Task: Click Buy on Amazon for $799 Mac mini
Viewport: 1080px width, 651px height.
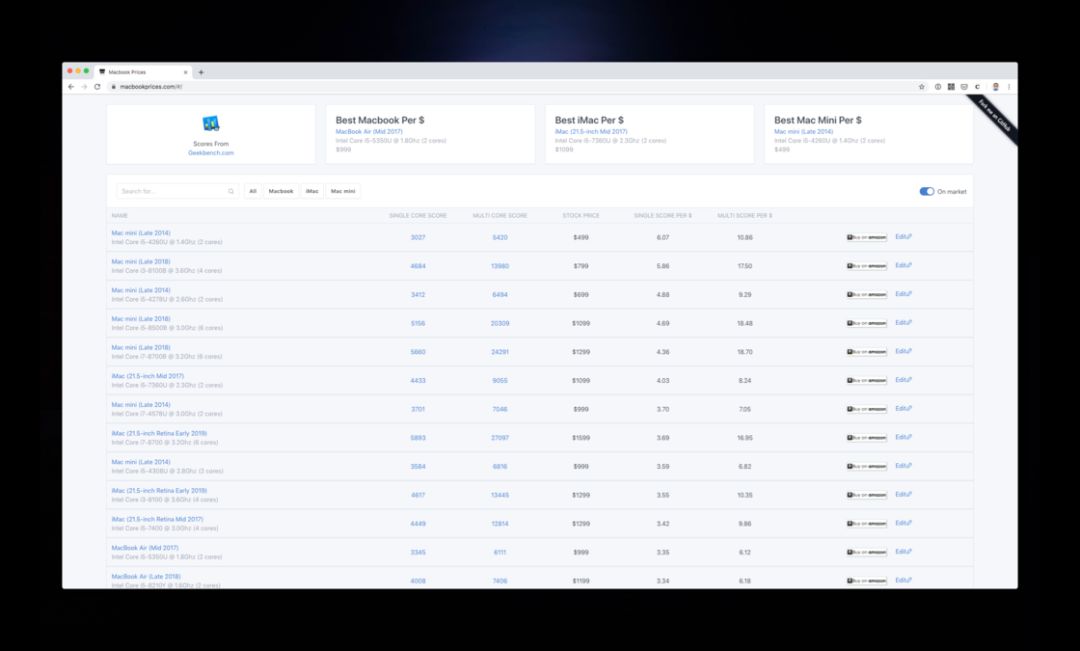Action: (866, 266)
